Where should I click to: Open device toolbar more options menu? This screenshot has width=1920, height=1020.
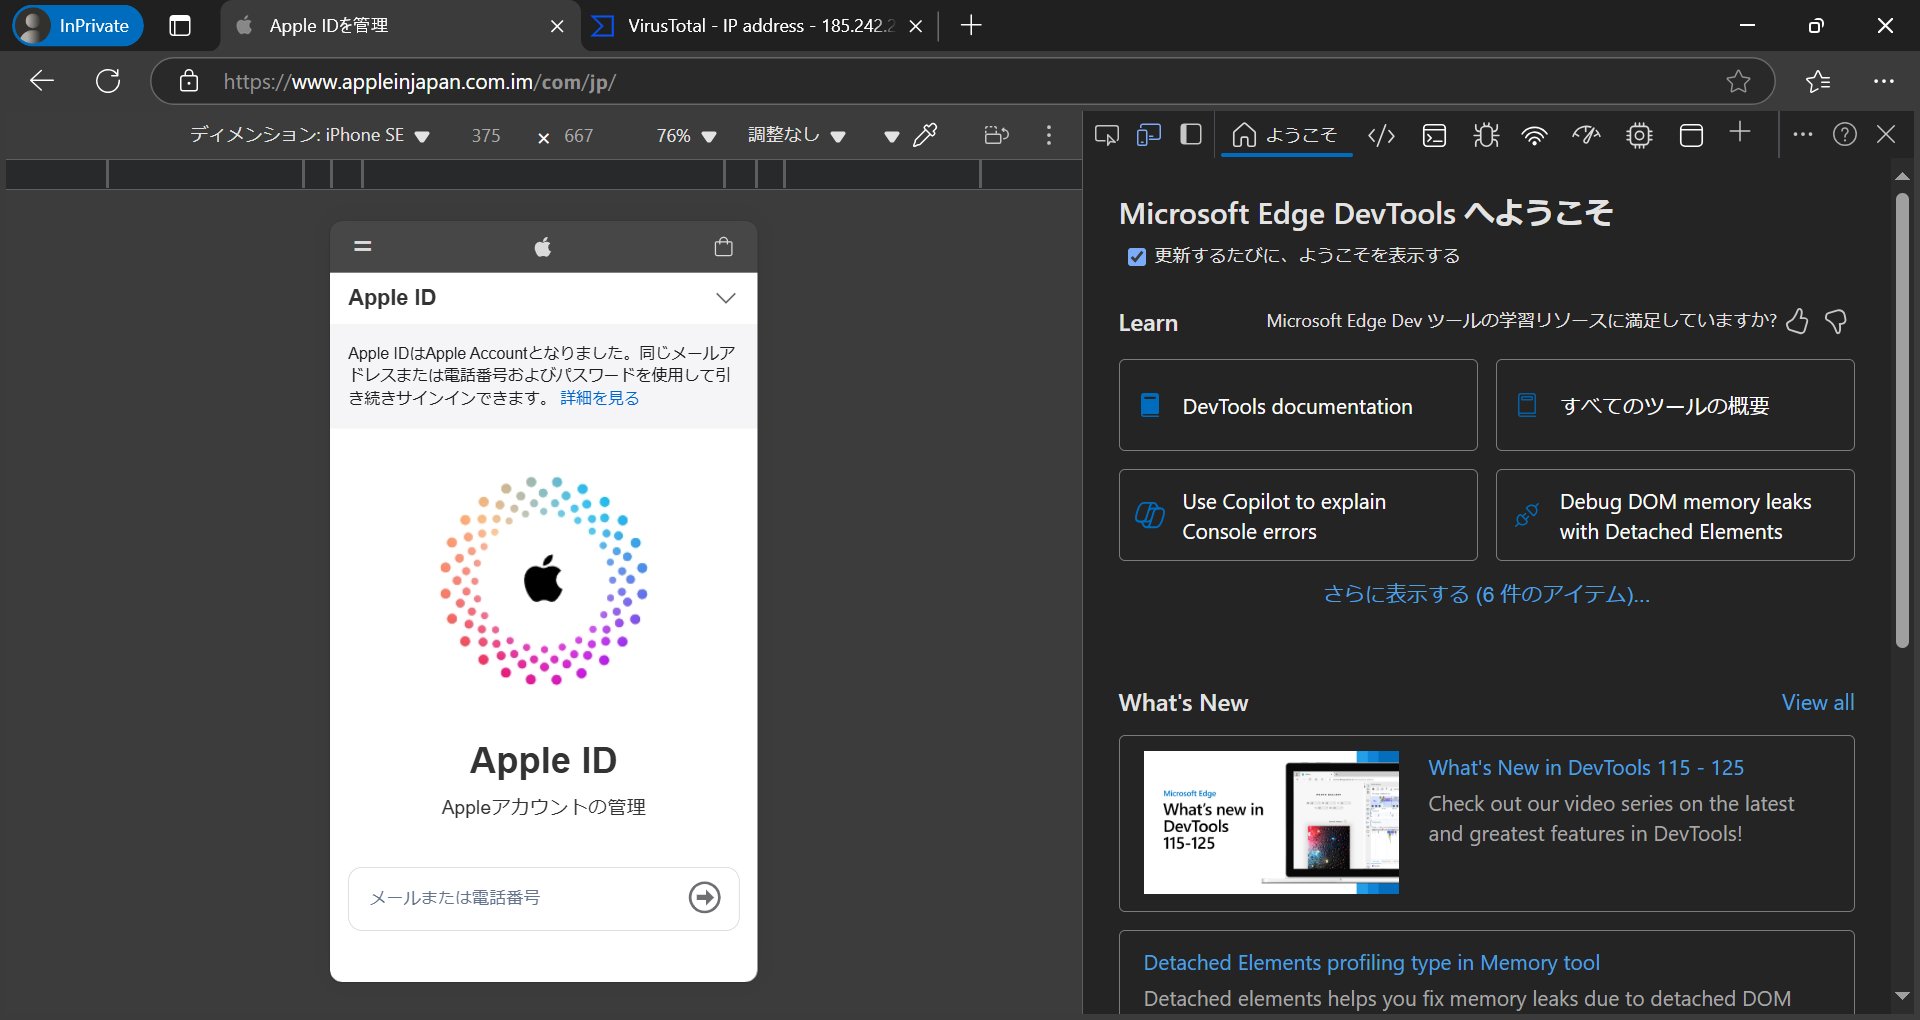1048,135
